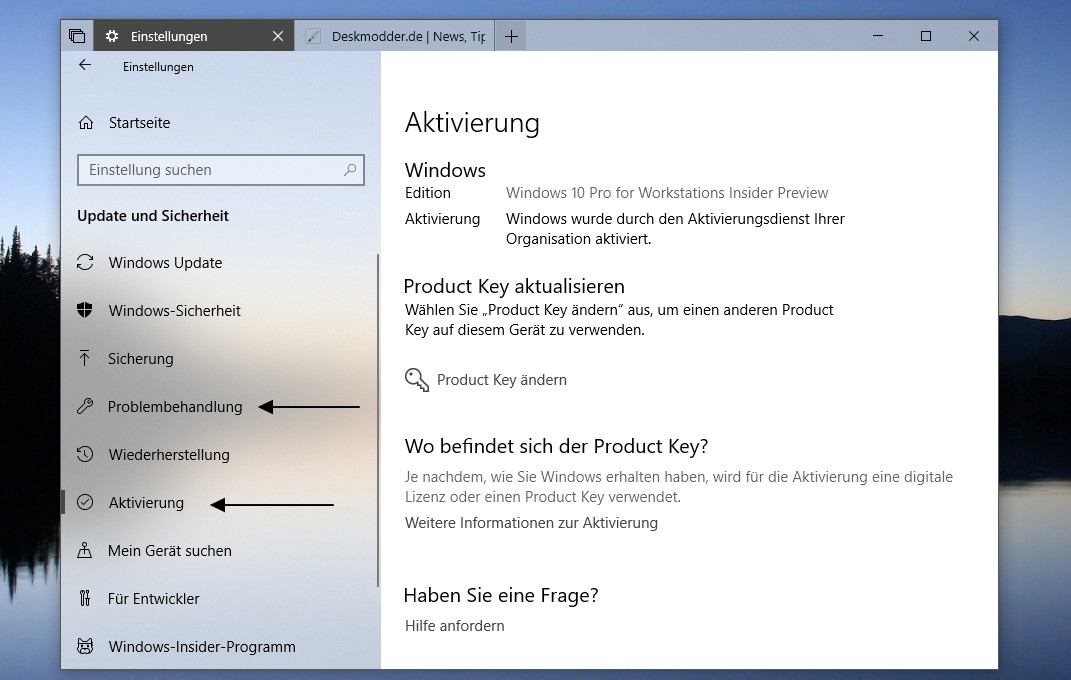1071x680 pixels.
Task: Click the Aktivierung page title
Action: pos(472,123)
